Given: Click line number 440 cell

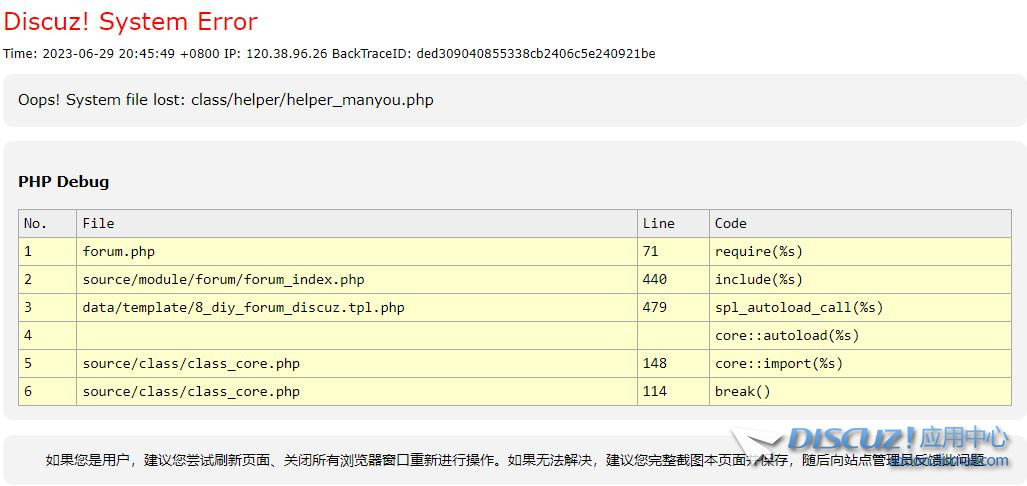Looking at the screenshot, I should [x=655, y=279].
